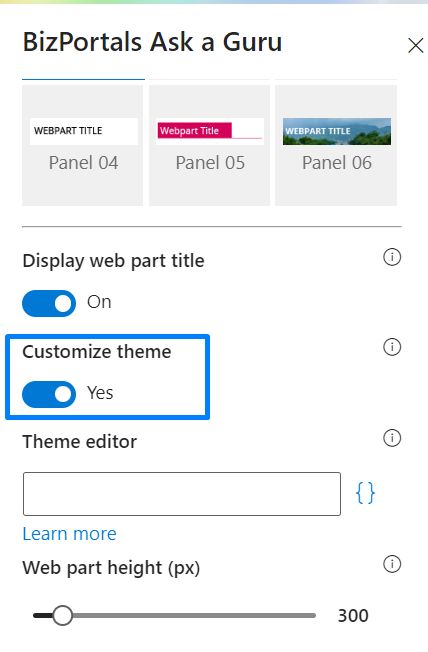This screenshot has width=428, height=652.
Task: Open info icon for Web part height
Action: point(392,564)
